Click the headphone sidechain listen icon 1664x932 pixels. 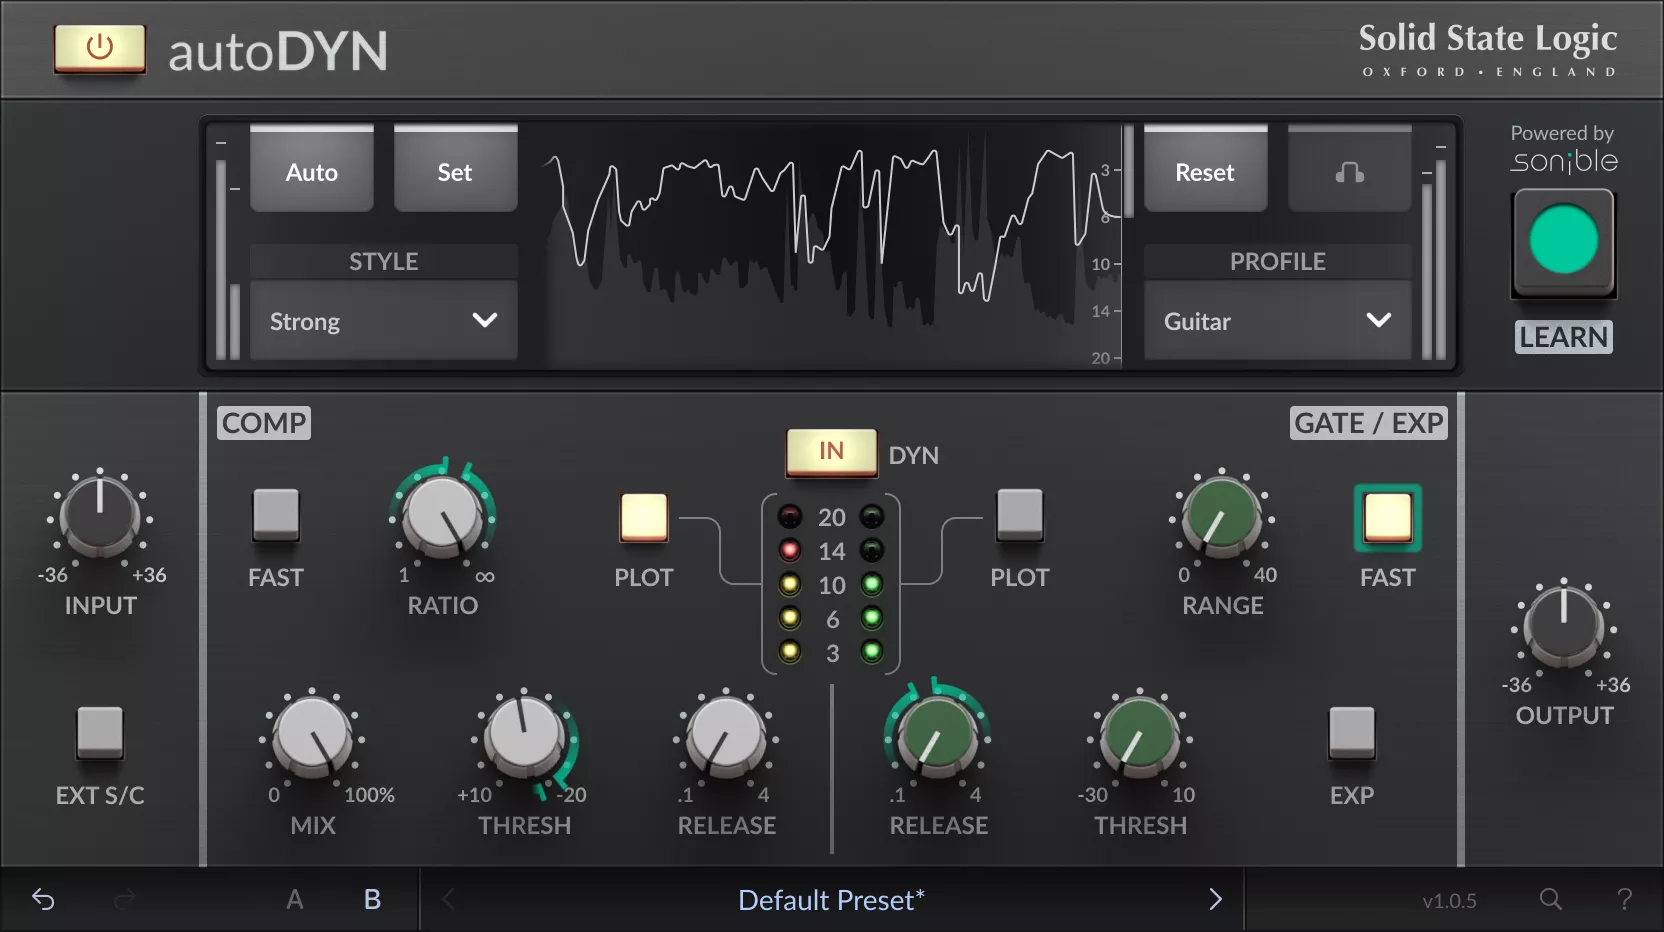pos(1348,170)
